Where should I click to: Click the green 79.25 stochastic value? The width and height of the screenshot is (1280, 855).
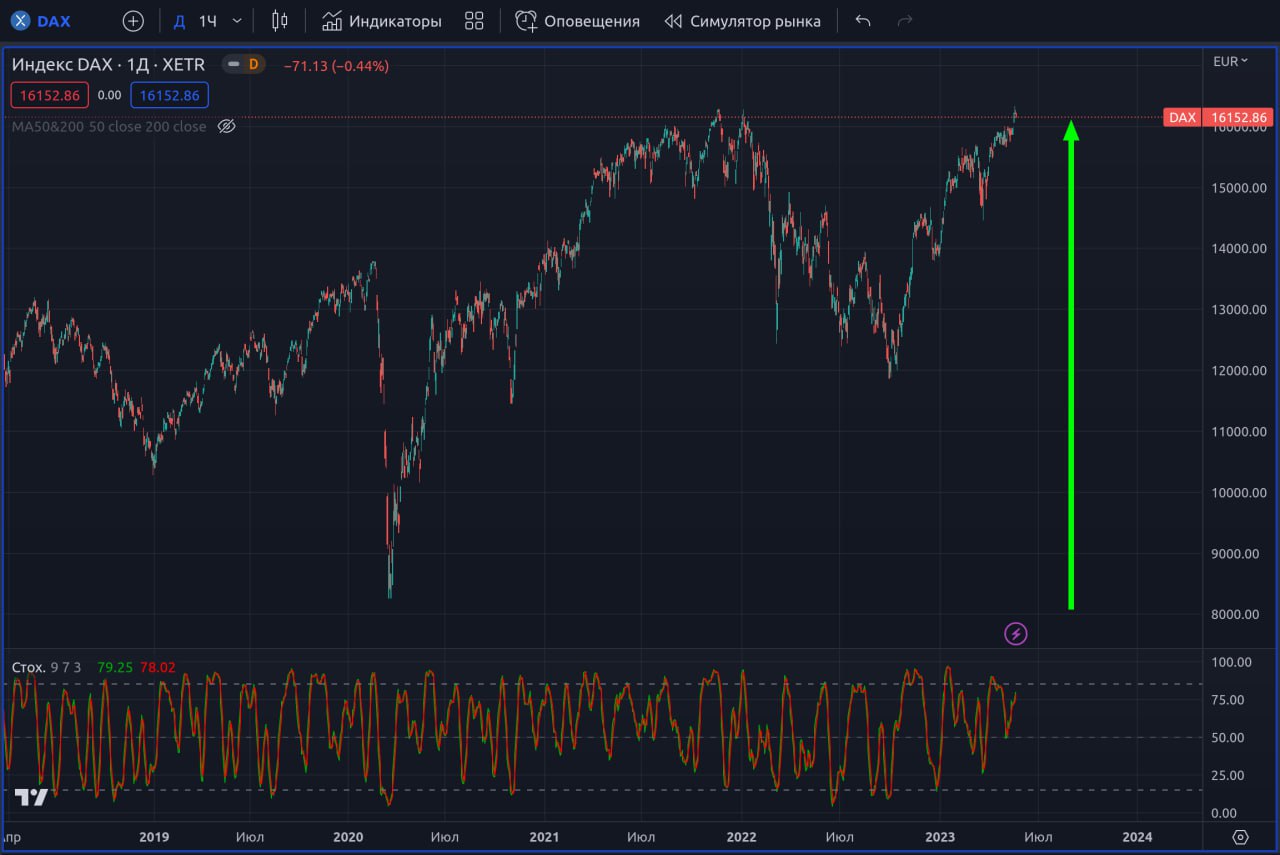click(x=115, y=667)
